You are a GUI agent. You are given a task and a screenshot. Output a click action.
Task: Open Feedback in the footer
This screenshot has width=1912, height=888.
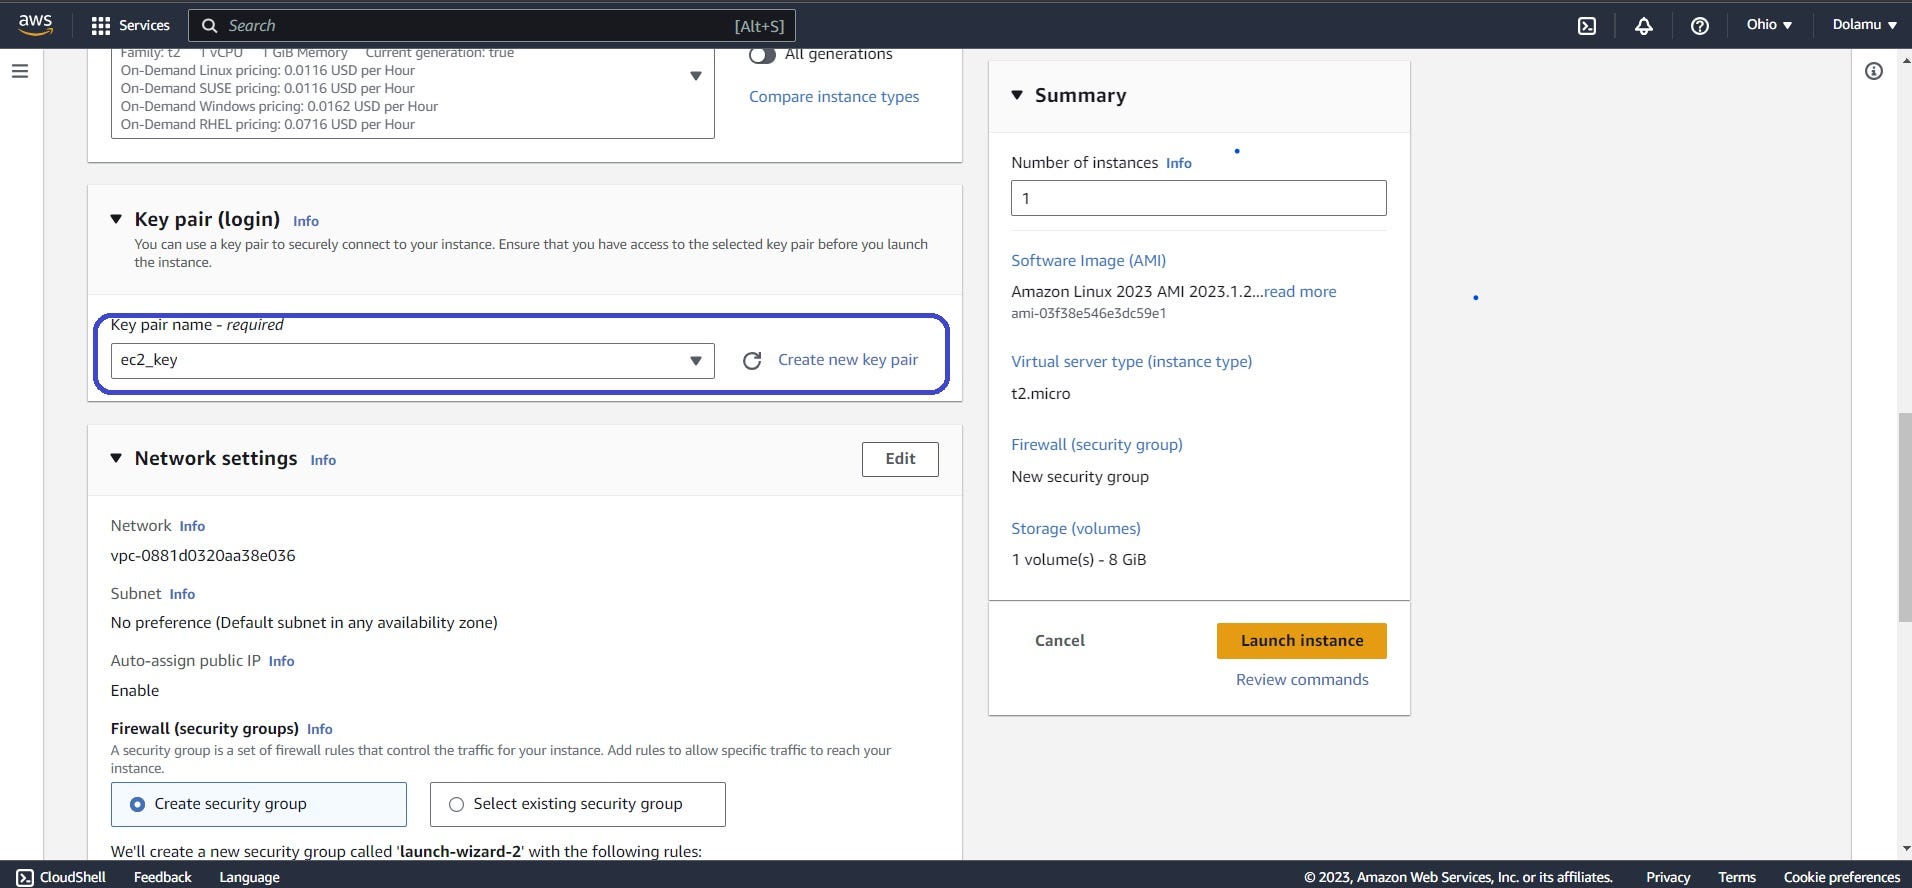163,877
